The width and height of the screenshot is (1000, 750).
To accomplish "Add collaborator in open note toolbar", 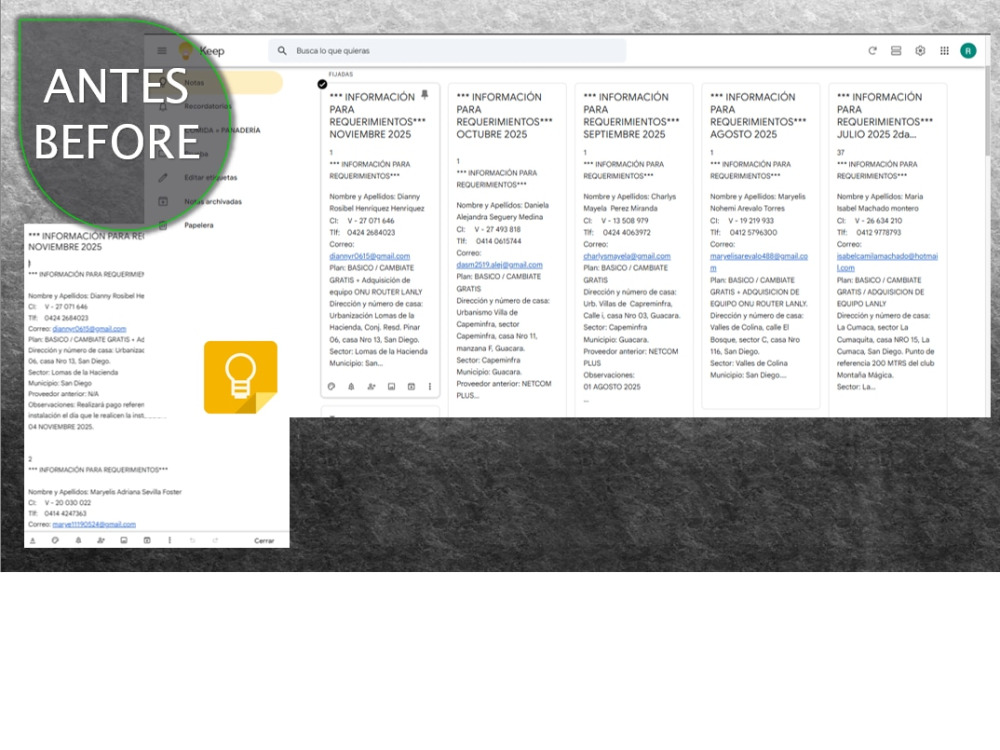I will (x=101, y=540).
